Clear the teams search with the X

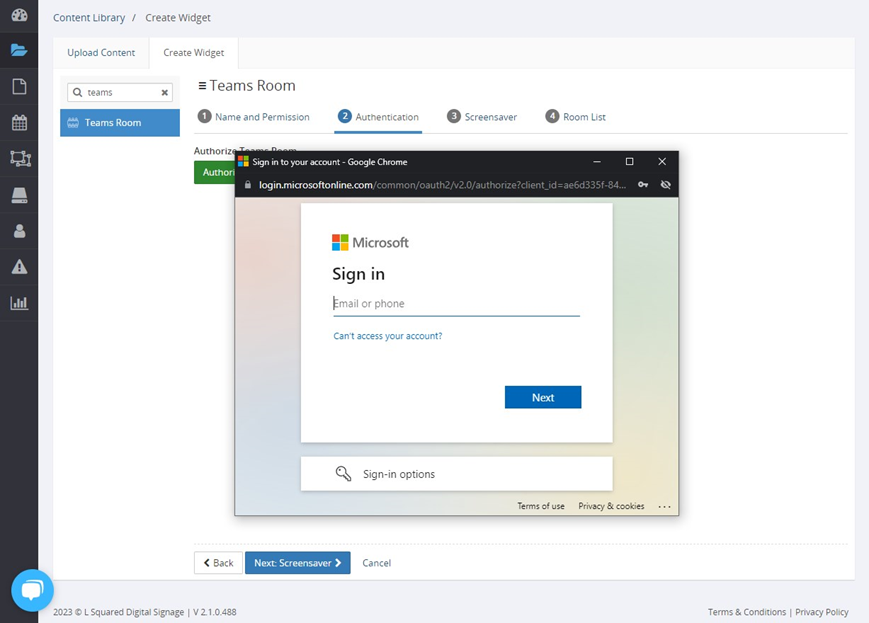[165, 93]
